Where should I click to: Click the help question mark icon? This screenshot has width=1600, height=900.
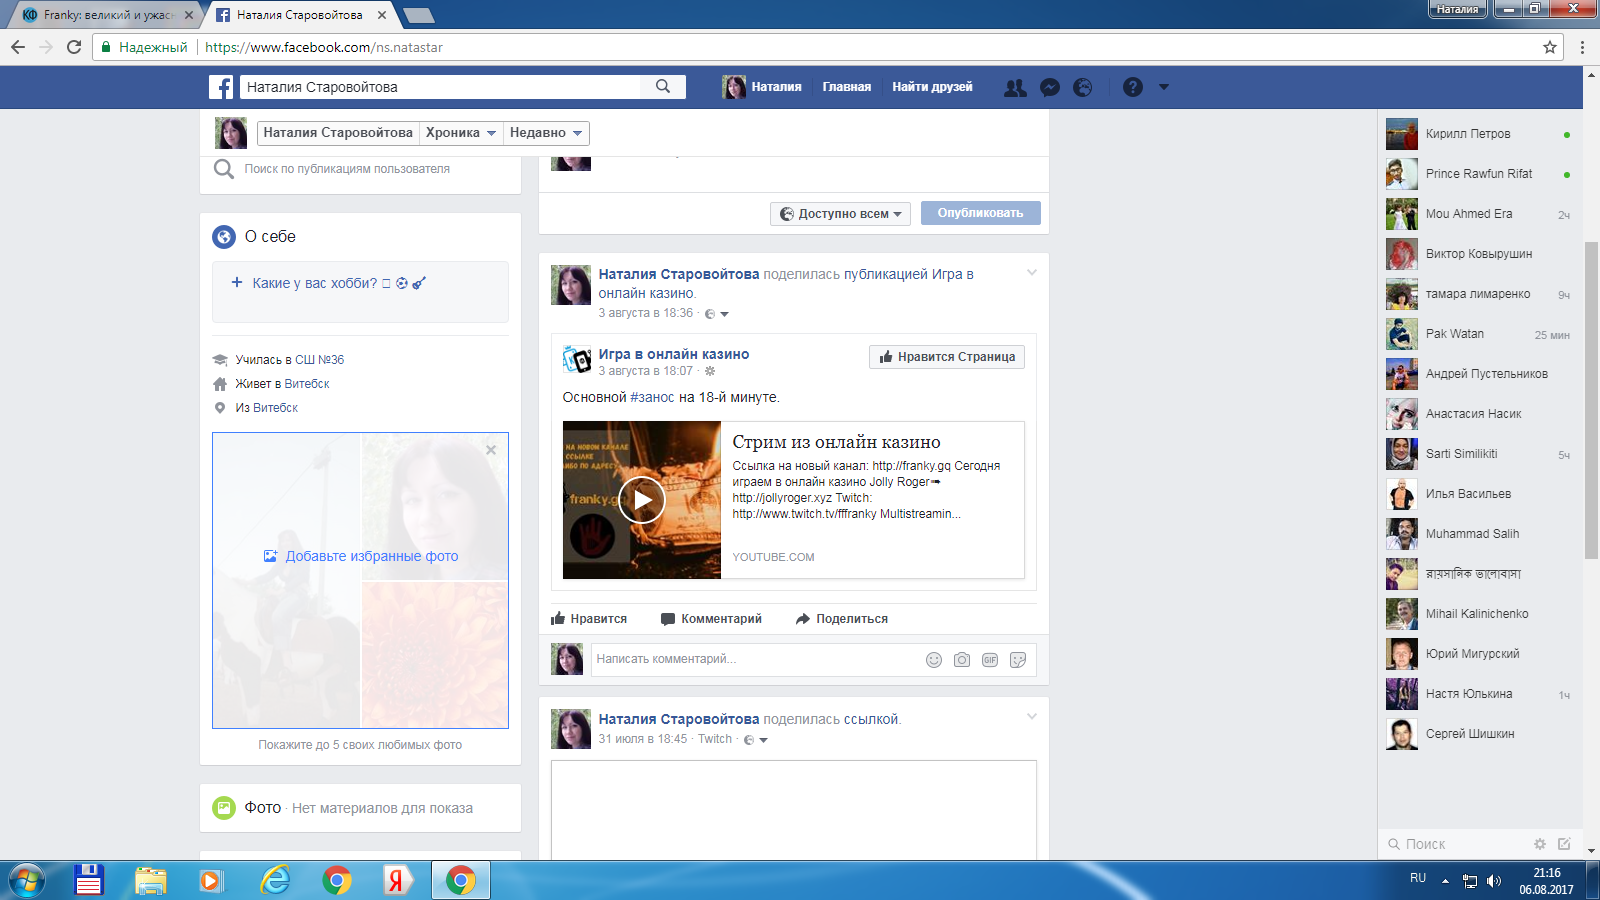coord(1132,88)
